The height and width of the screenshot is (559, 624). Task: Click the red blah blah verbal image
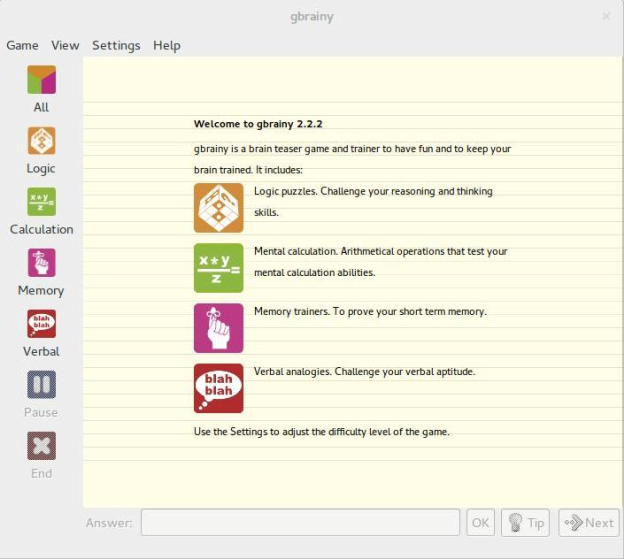pyautogui.click(x=218, y=388)
